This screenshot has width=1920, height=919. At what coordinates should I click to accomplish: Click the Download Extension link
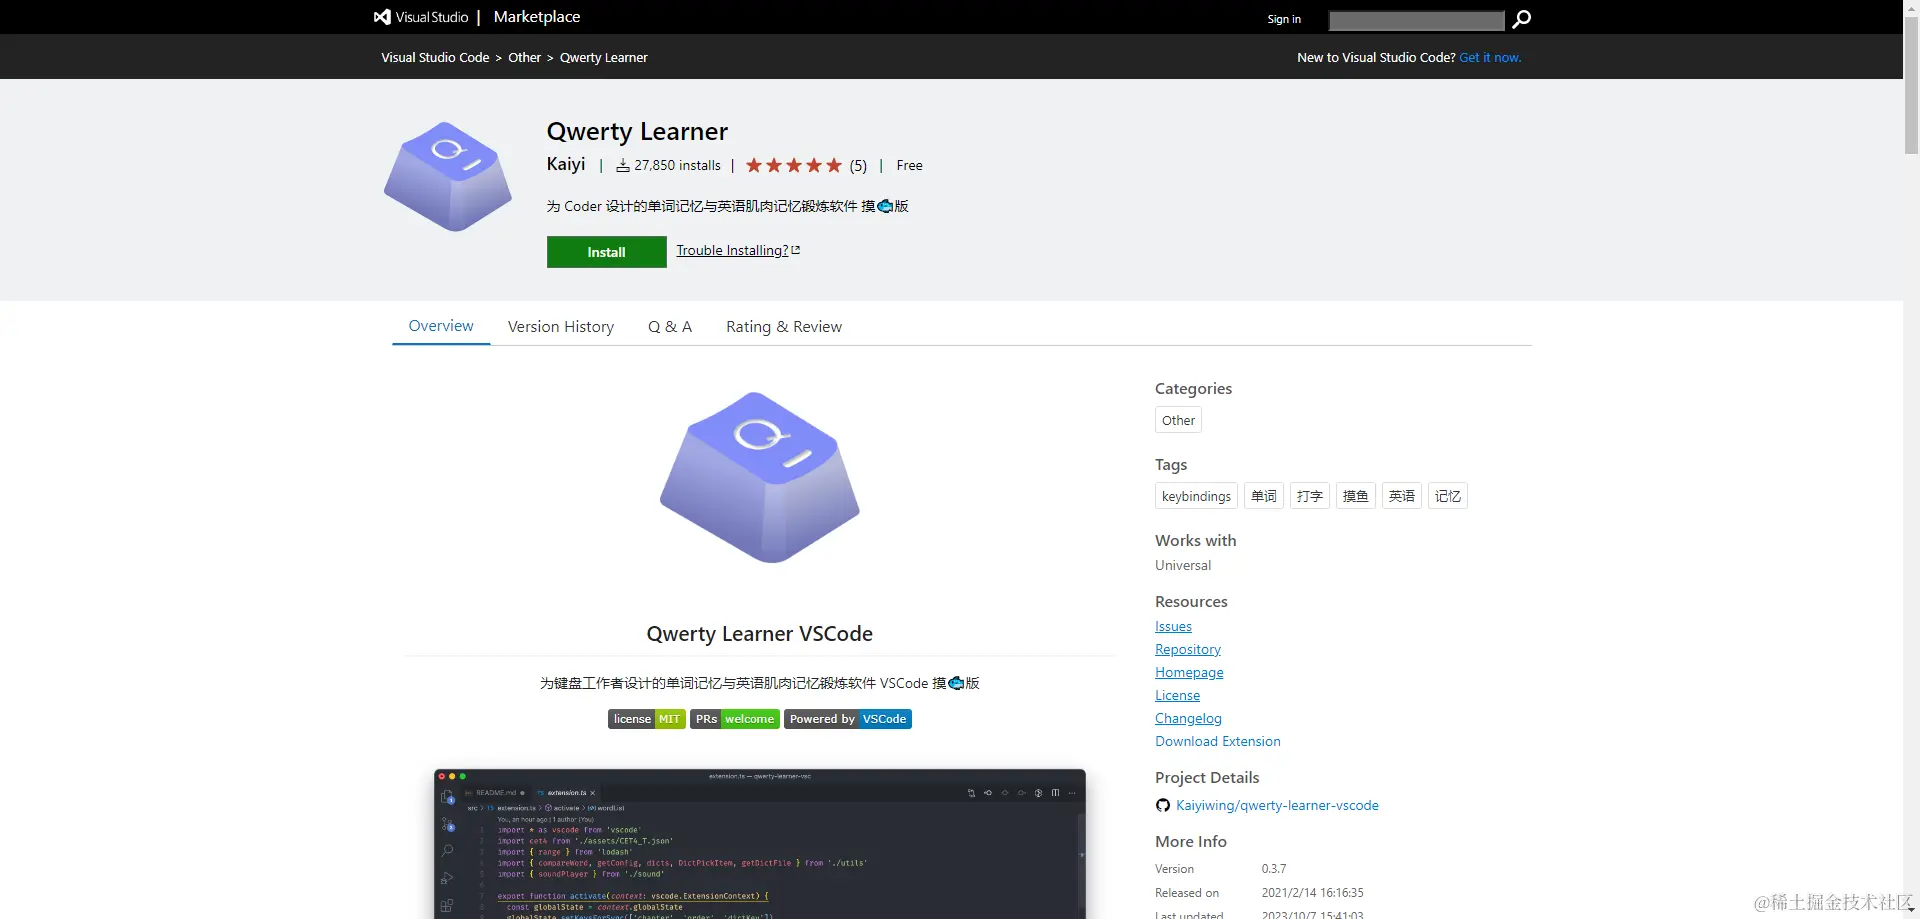(1217, 742)
